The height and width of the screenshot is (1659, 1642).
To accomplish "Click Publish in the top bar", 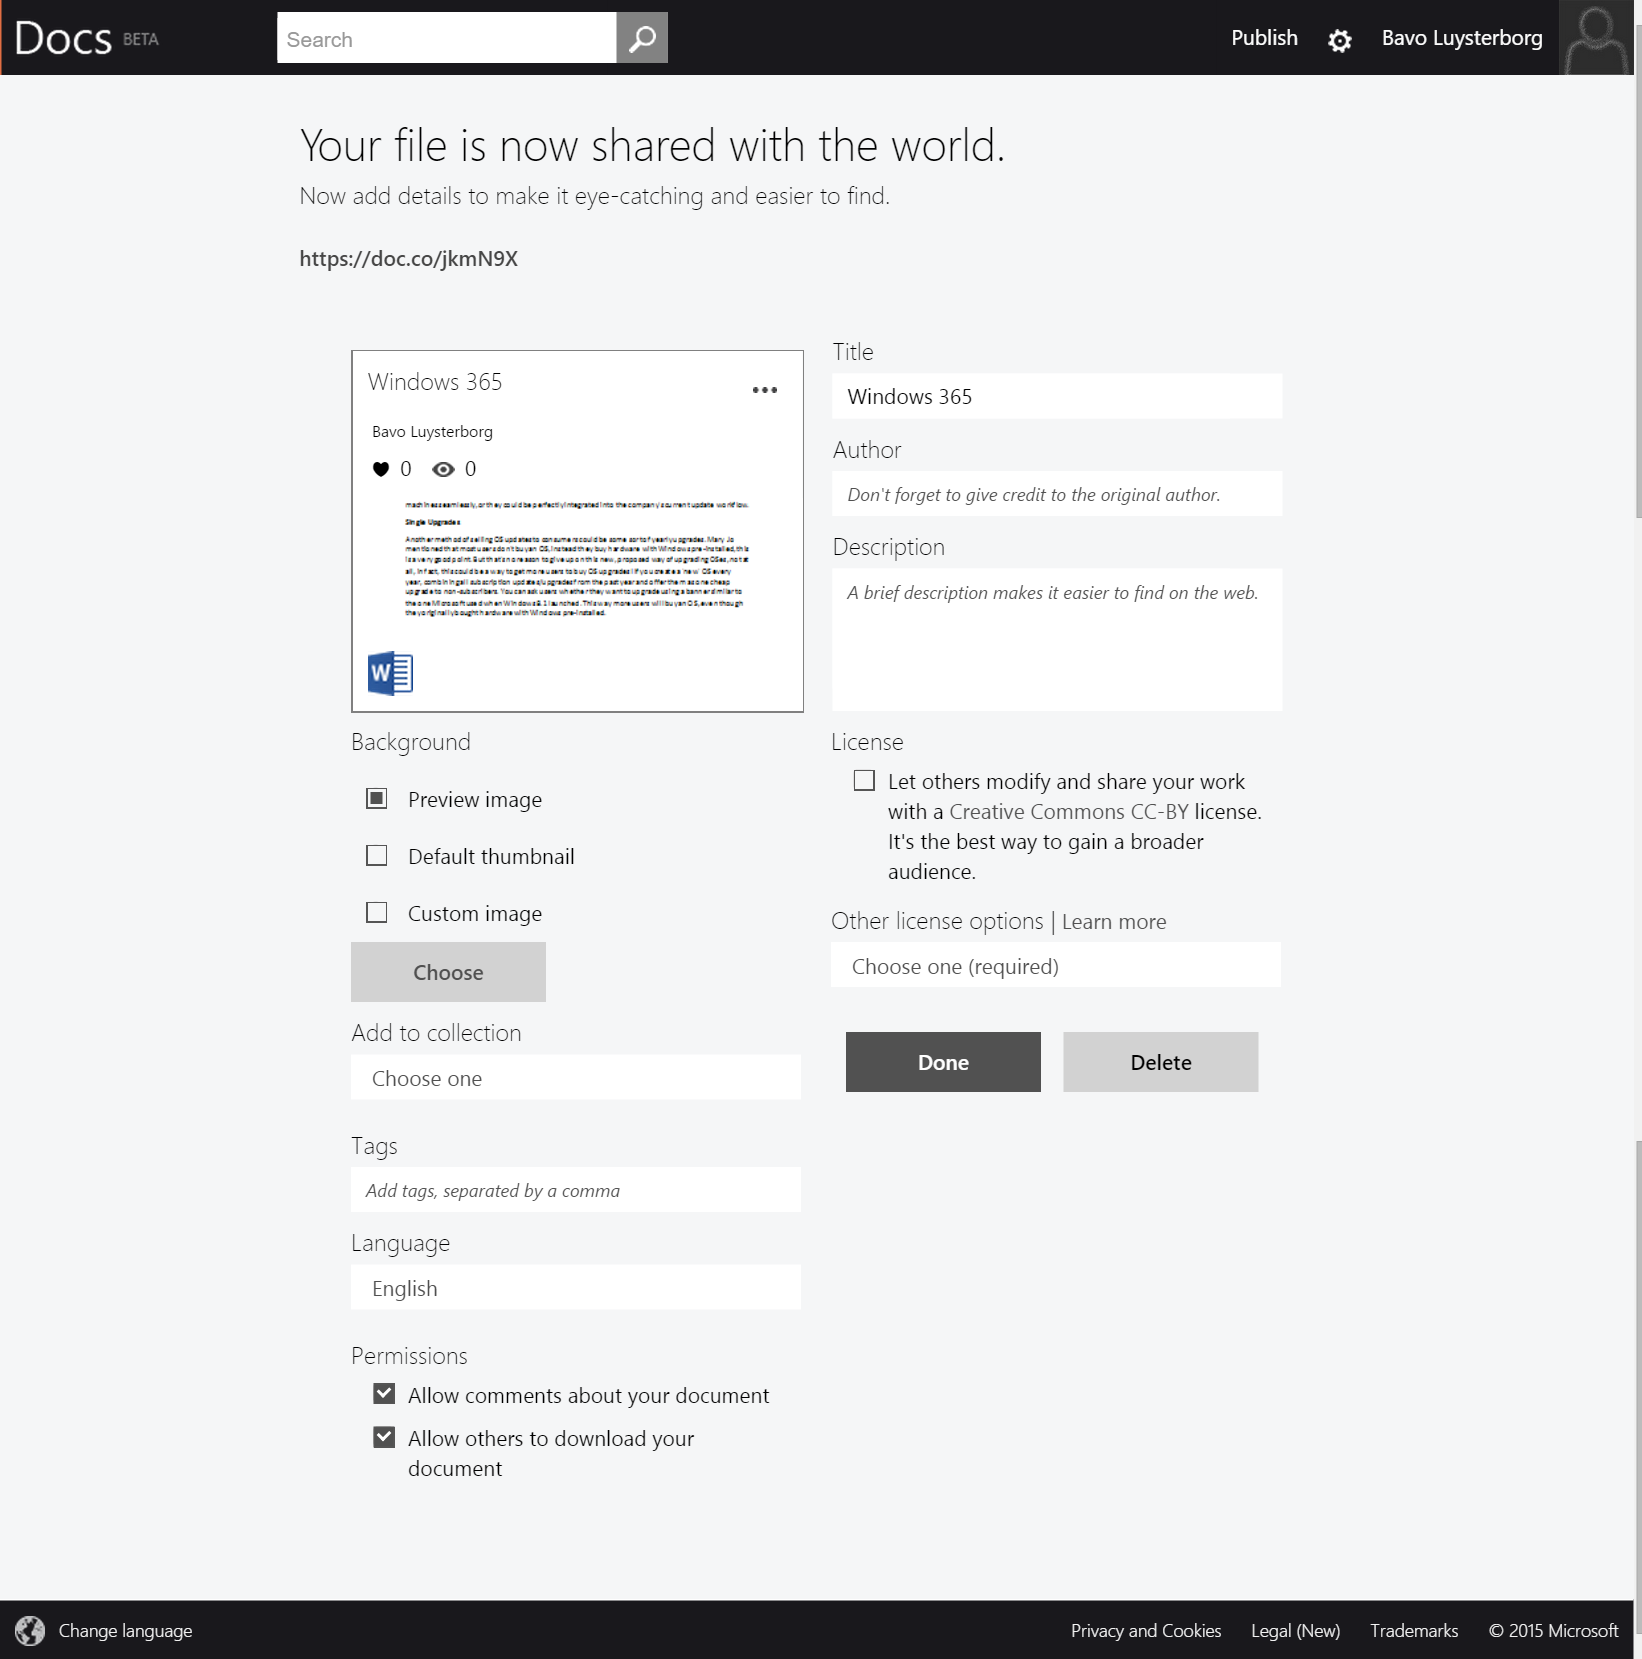I will pos(1264,38).
